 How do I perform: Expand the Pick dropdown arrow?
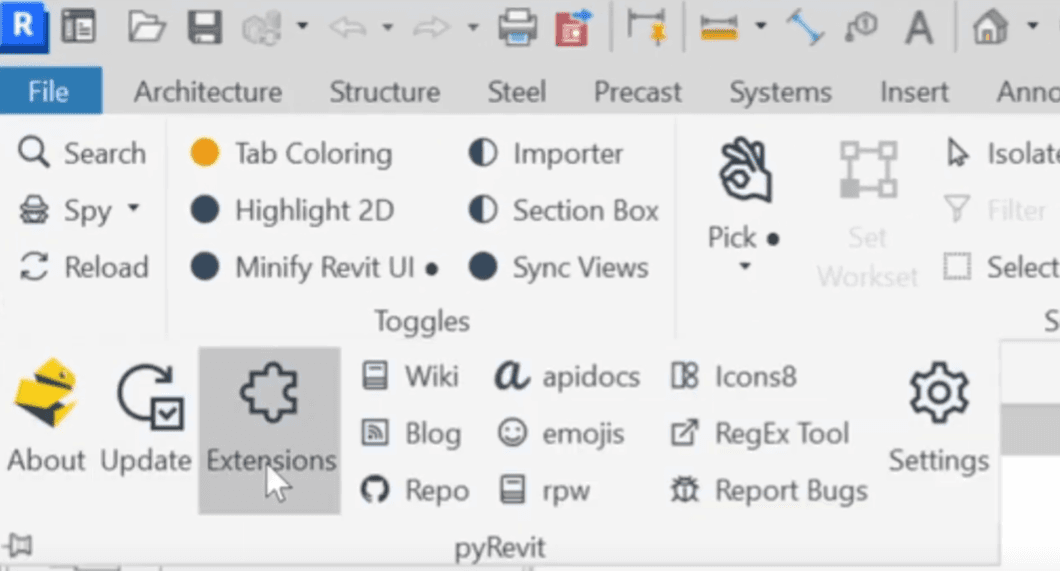pyautogui.click(x=744, y=266)
